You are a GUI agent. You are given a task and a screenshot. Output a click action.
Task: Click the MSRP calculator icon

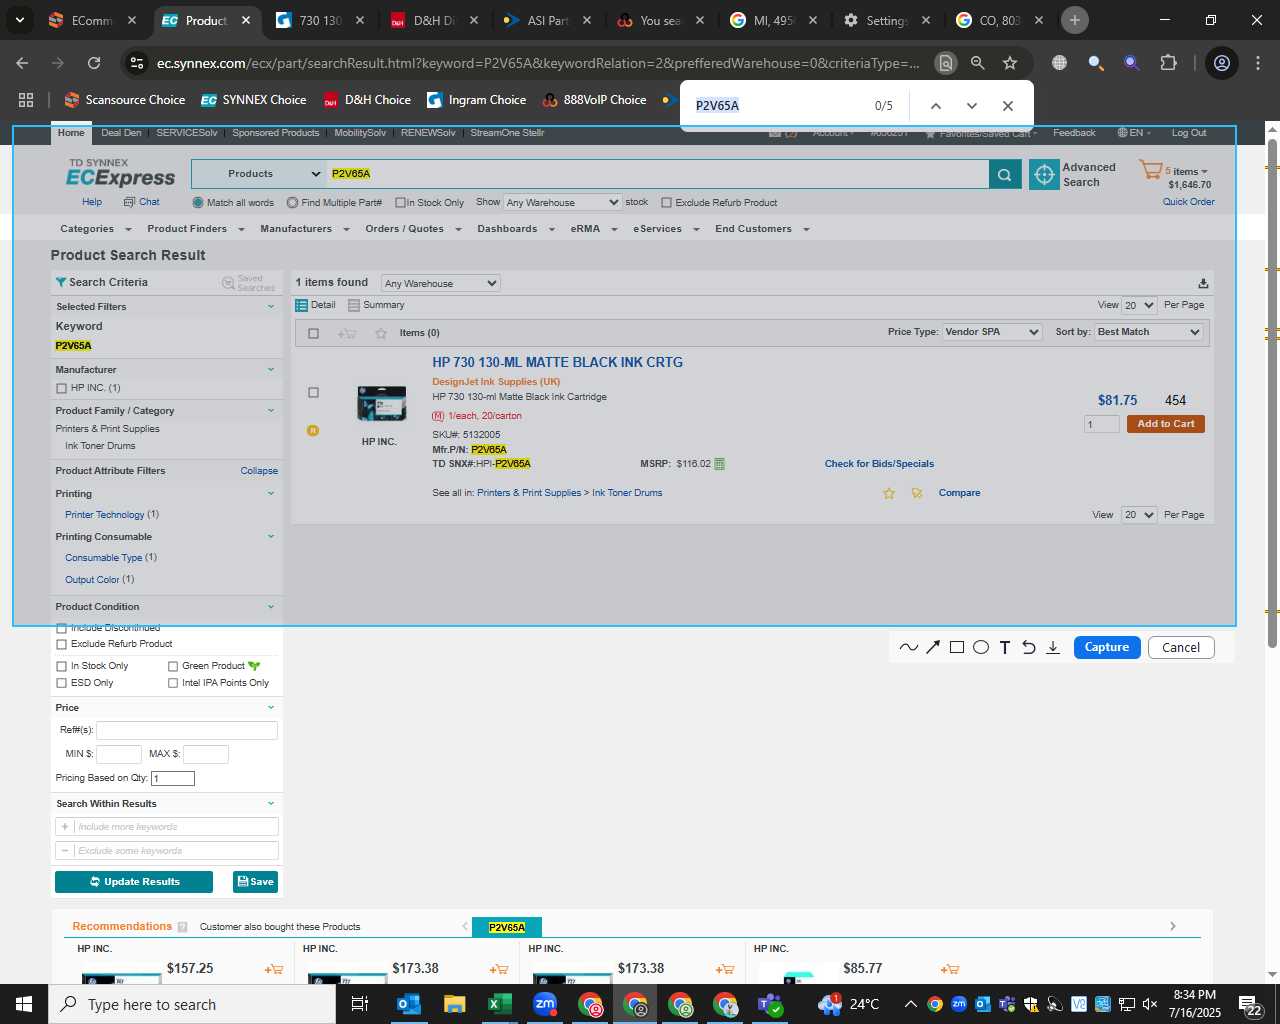click(720, 464)
